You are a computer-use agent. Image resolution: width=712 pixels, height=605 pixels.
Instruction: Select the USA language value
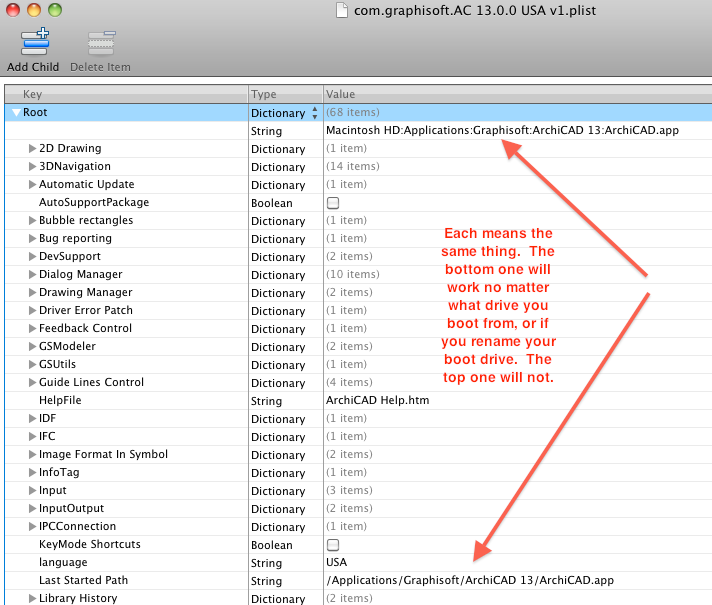pos(336,562)
